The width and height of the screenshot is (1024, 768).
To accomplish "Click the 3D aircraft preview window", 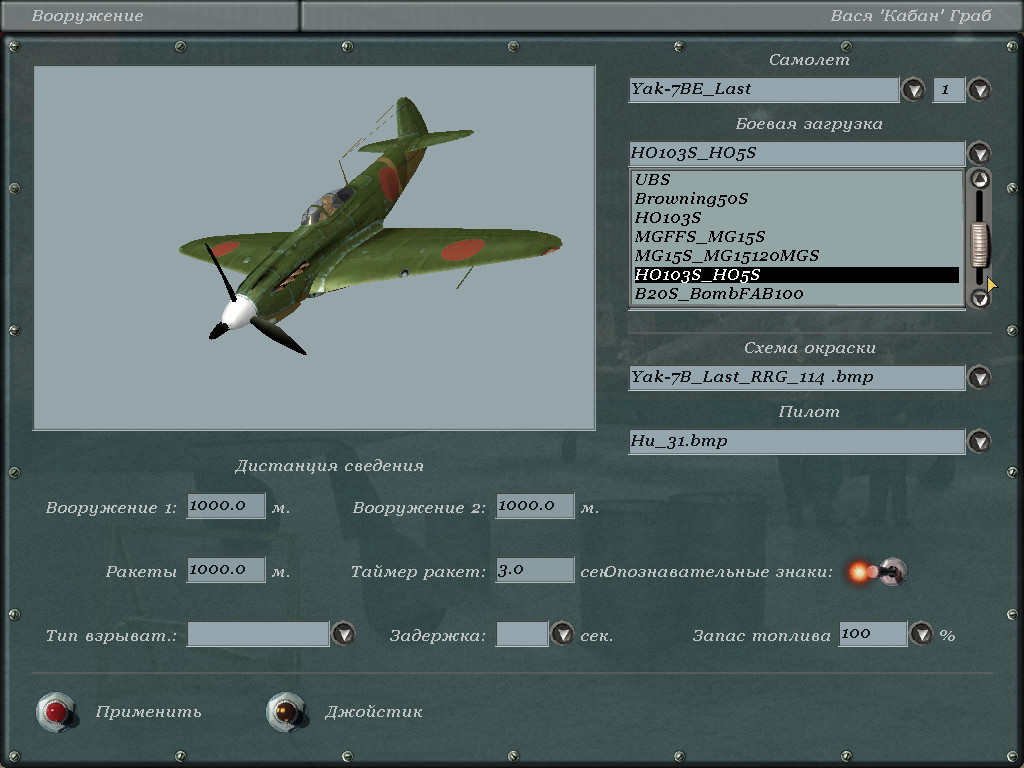I will coord(314,248).
